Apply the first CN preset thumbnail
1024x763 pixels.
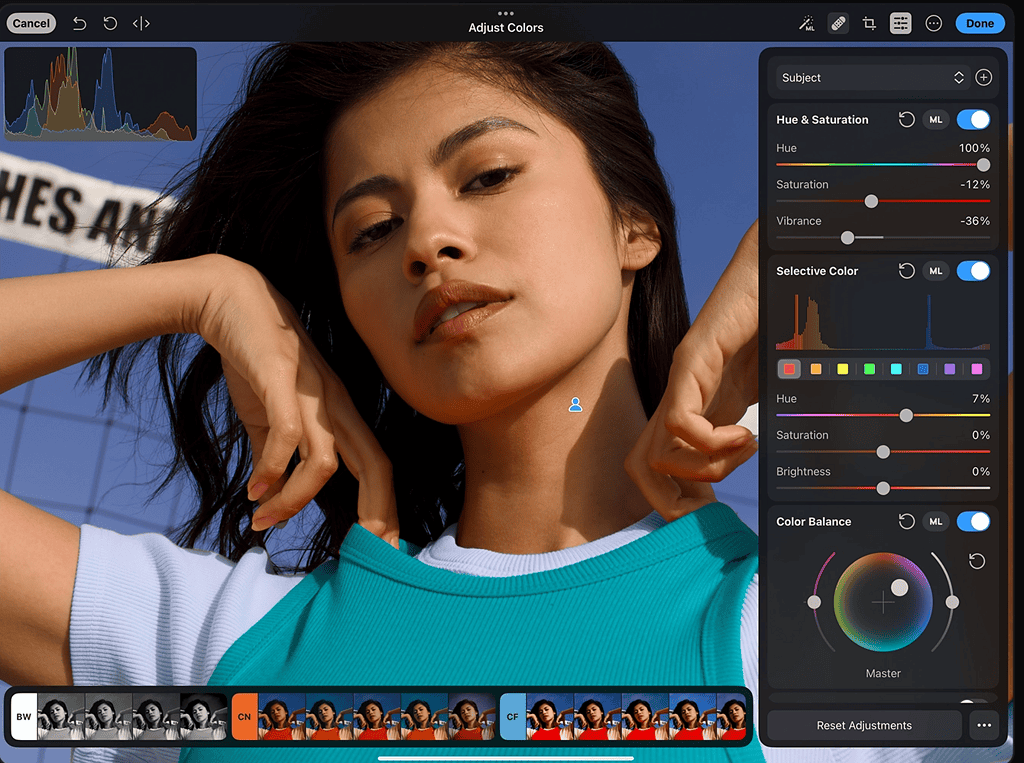[281, 717]
